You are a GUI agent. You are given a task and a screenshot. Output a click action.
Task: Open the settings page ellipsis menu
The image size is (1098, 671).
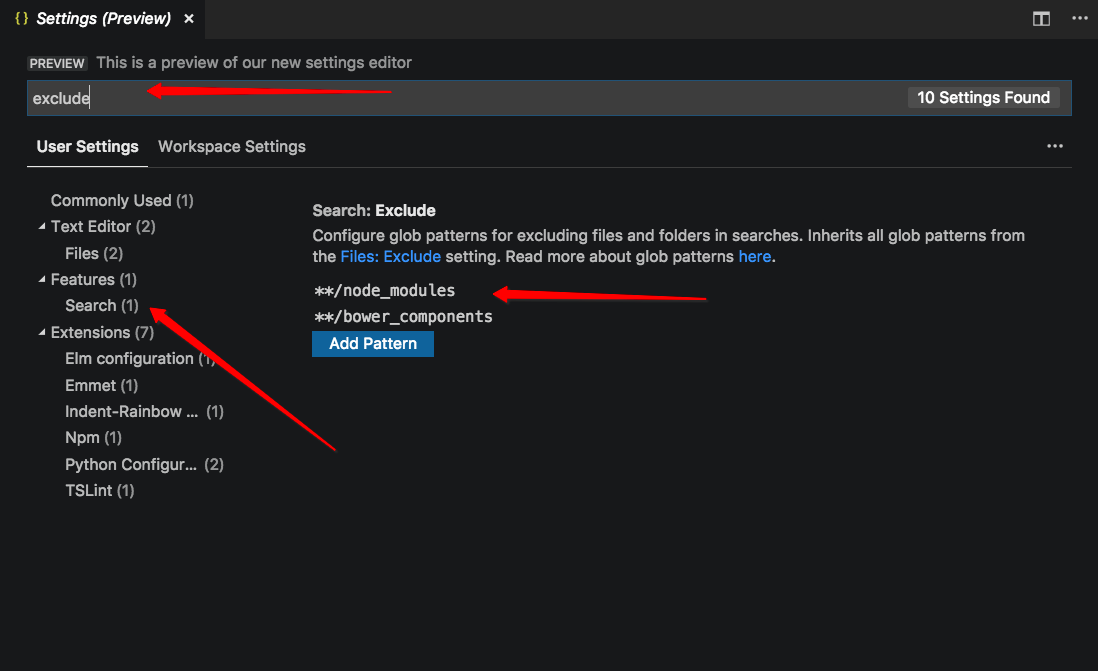[x=1055, y=146]
